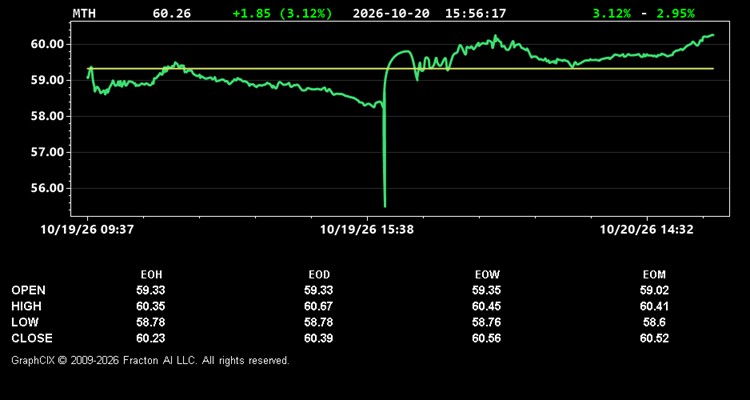Click the 10/19/26 09:37 x-axis label

tap(87, 230)
